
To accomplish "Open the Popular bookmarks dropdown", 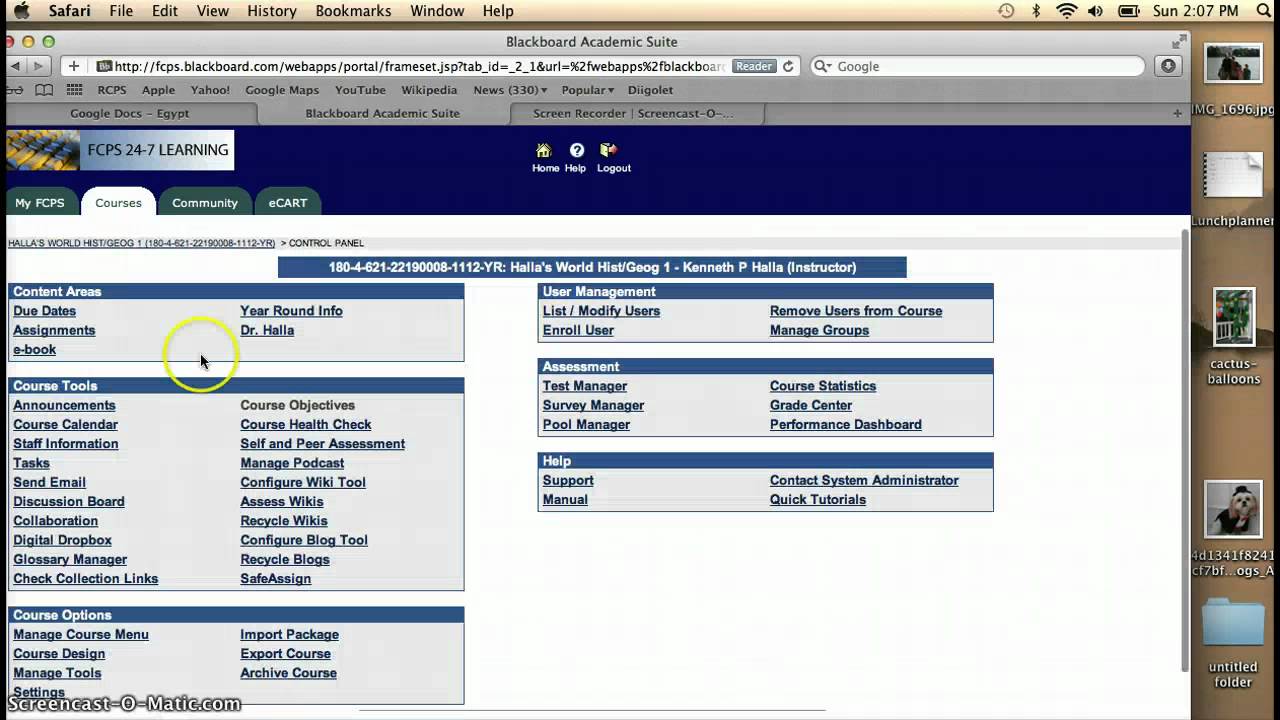I will pyautogui.click(x=587, y=90).
